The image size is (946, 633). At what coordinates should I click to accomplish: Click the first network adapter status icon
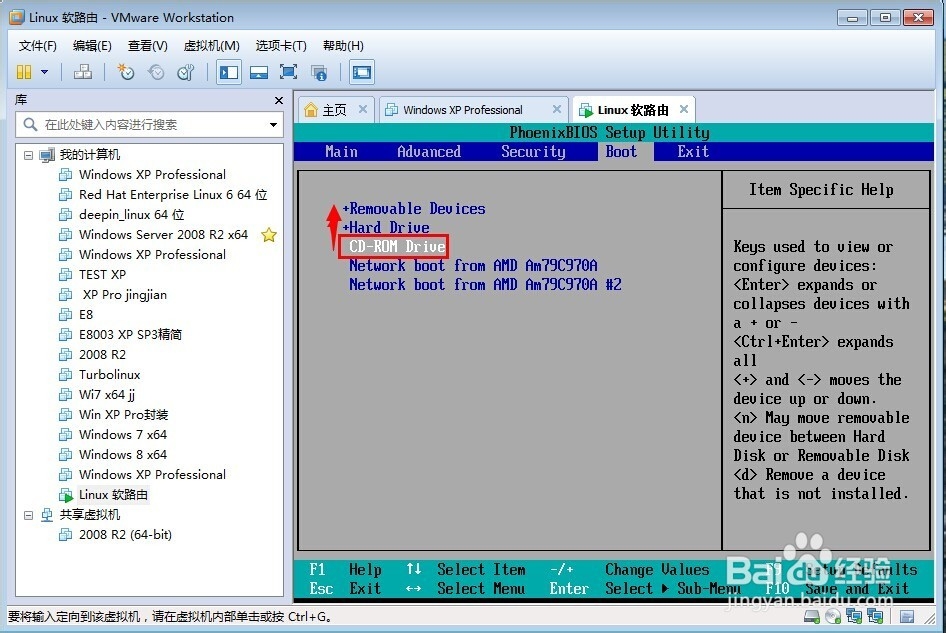click(854, 616)
